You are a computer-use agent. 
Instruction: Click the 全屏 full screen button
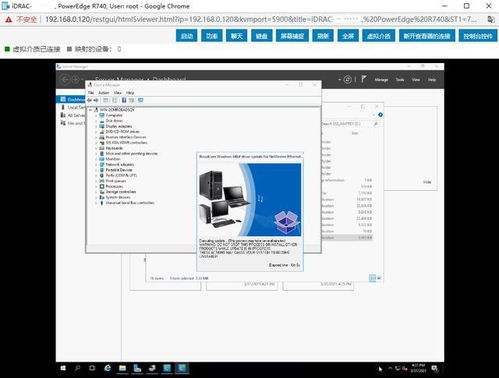[x=348, y=36]
